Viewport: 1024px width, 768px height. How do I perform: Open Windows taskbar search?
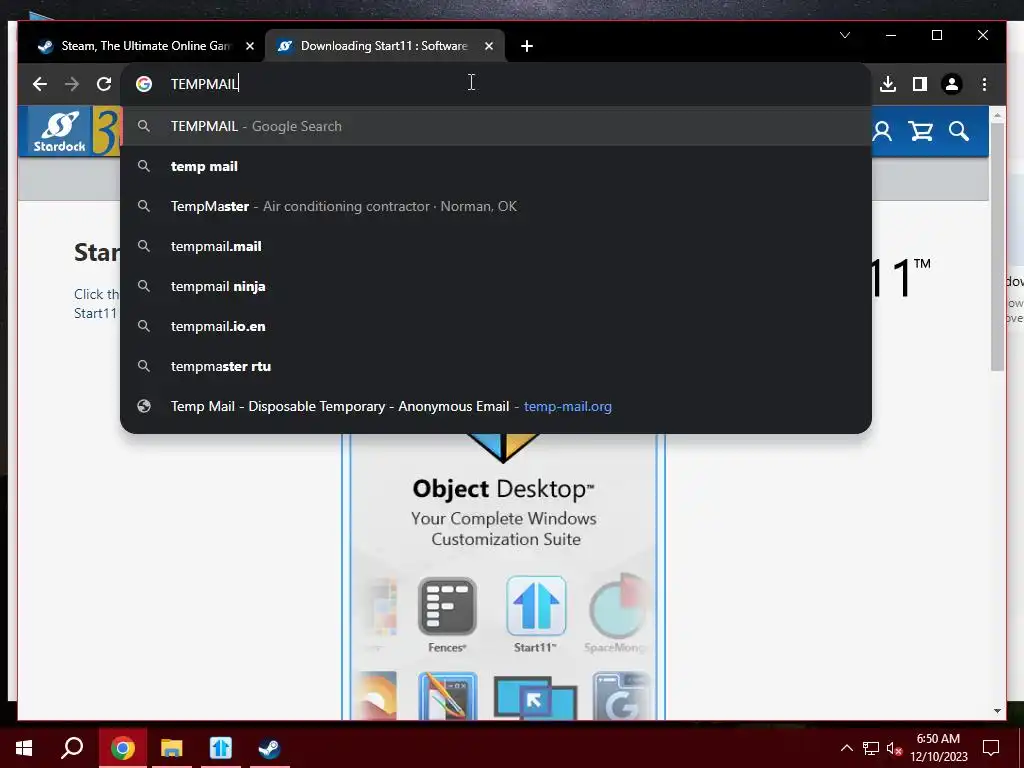pos(72,748)
